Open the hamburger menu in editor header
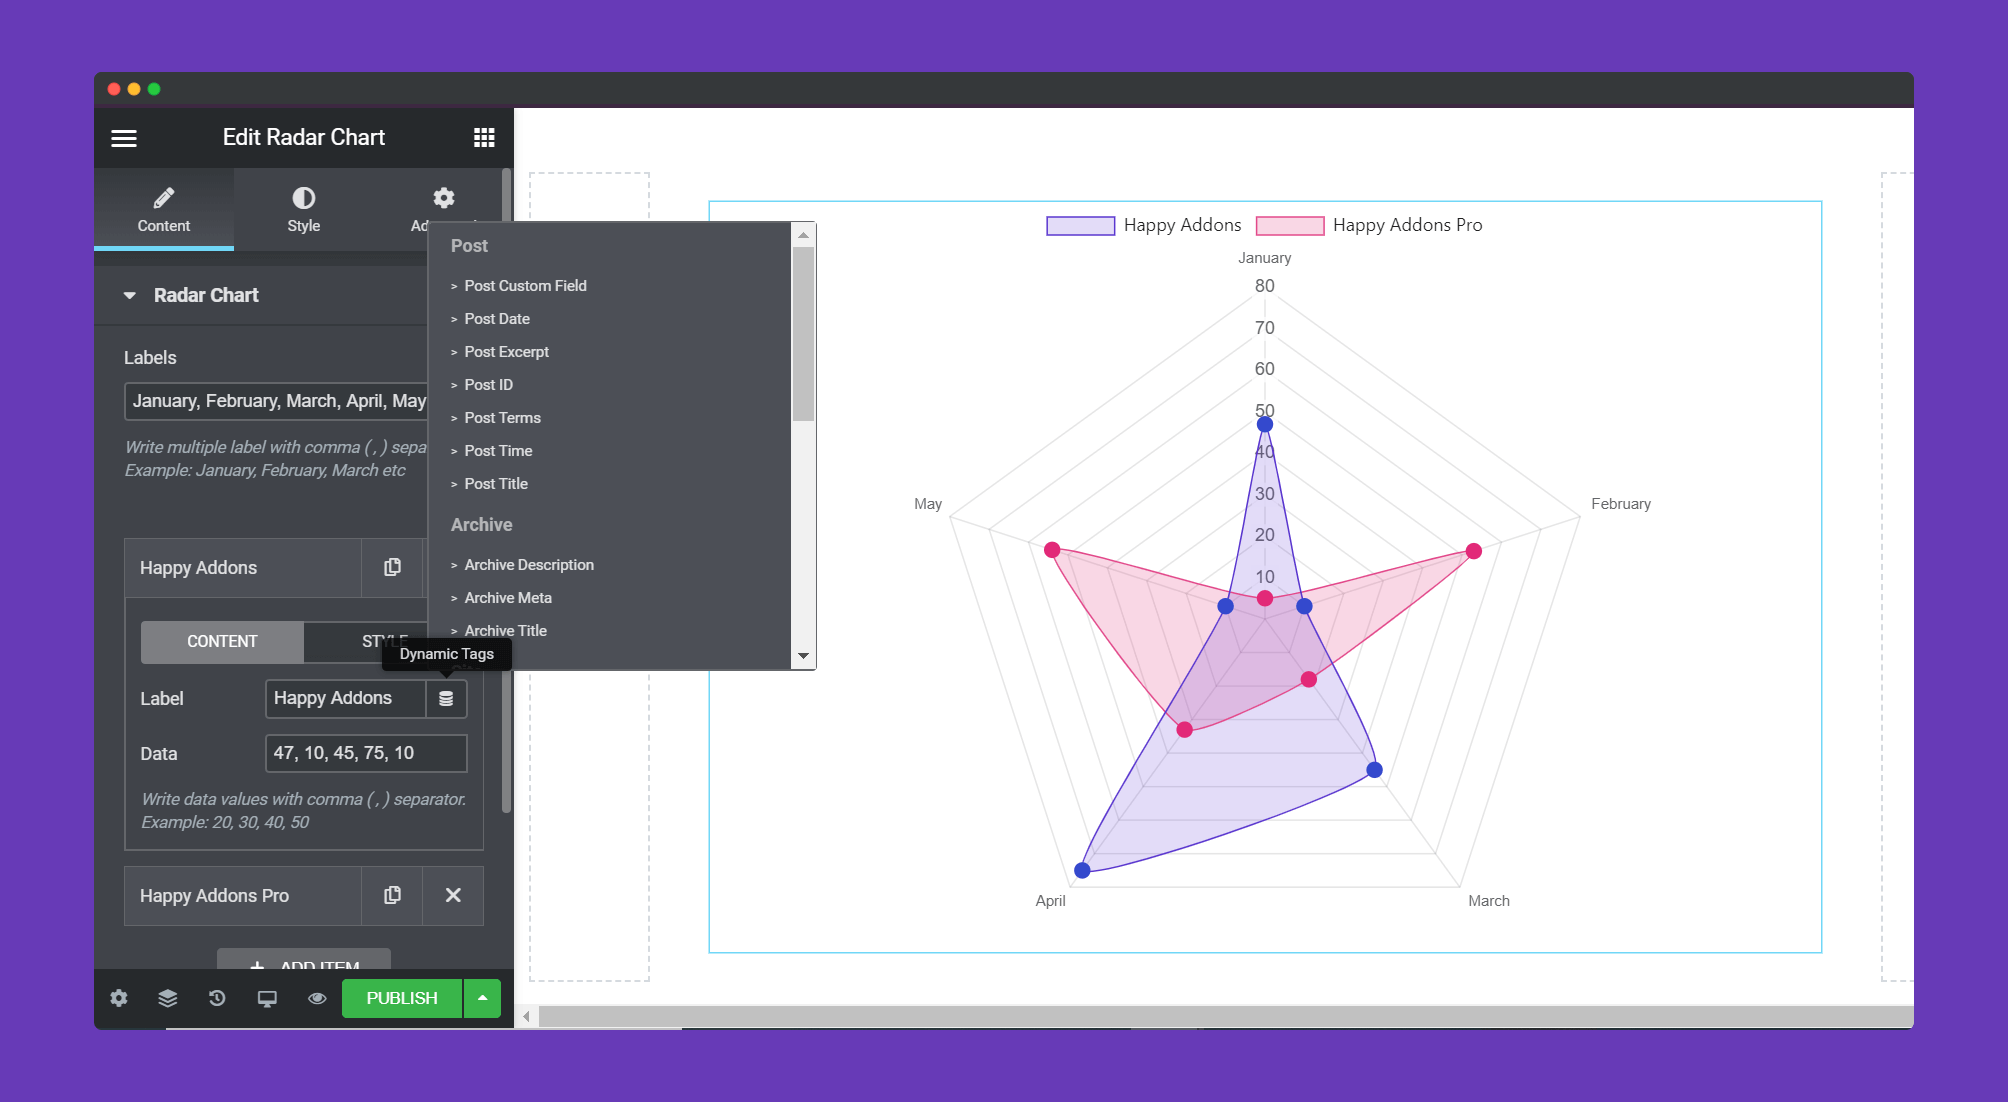The height and width of the screenshot is (1102, 2008). click(x=124, y=138)
